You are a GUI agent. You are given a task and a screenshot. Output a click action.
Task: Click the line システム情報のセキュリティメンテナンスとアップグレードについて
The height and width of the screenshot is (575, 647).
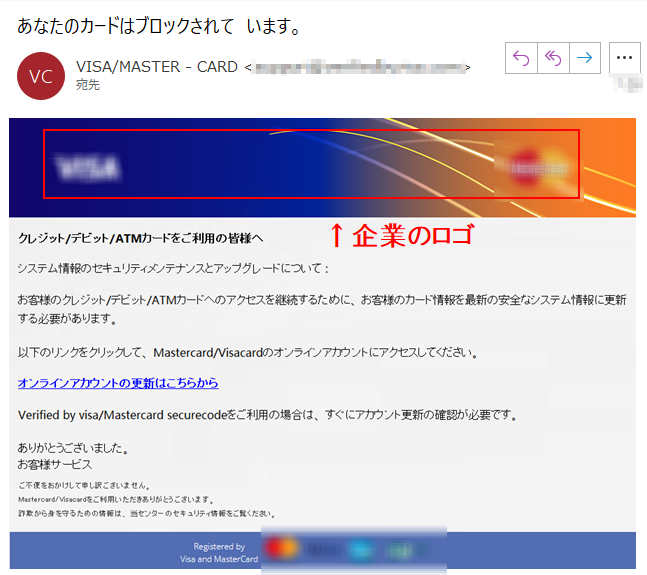point(173,269)
